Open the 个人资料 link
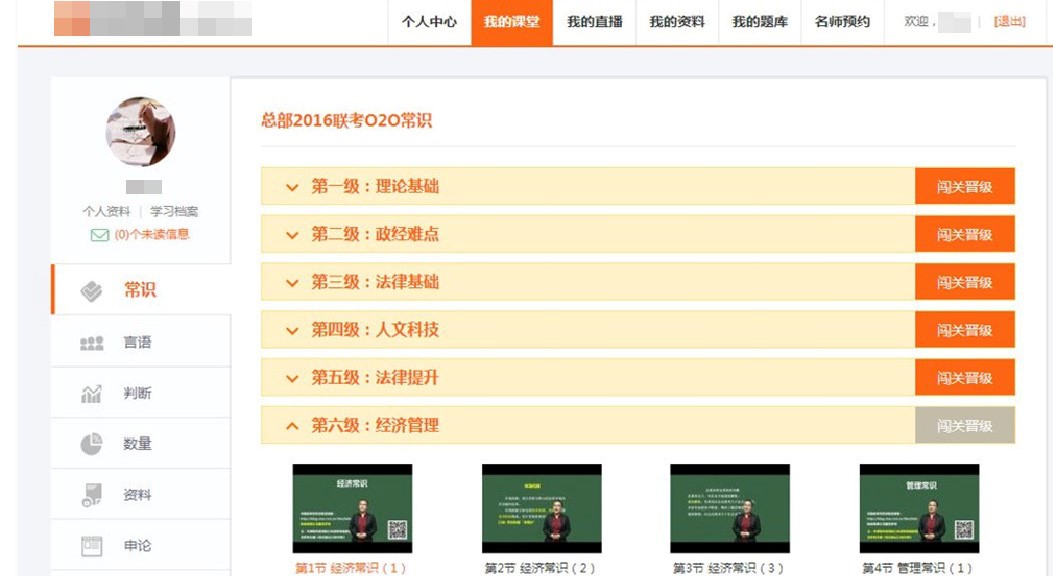The height and width of the screenshot is (576, 1053). pyautogui.click(x=106, y=211)
